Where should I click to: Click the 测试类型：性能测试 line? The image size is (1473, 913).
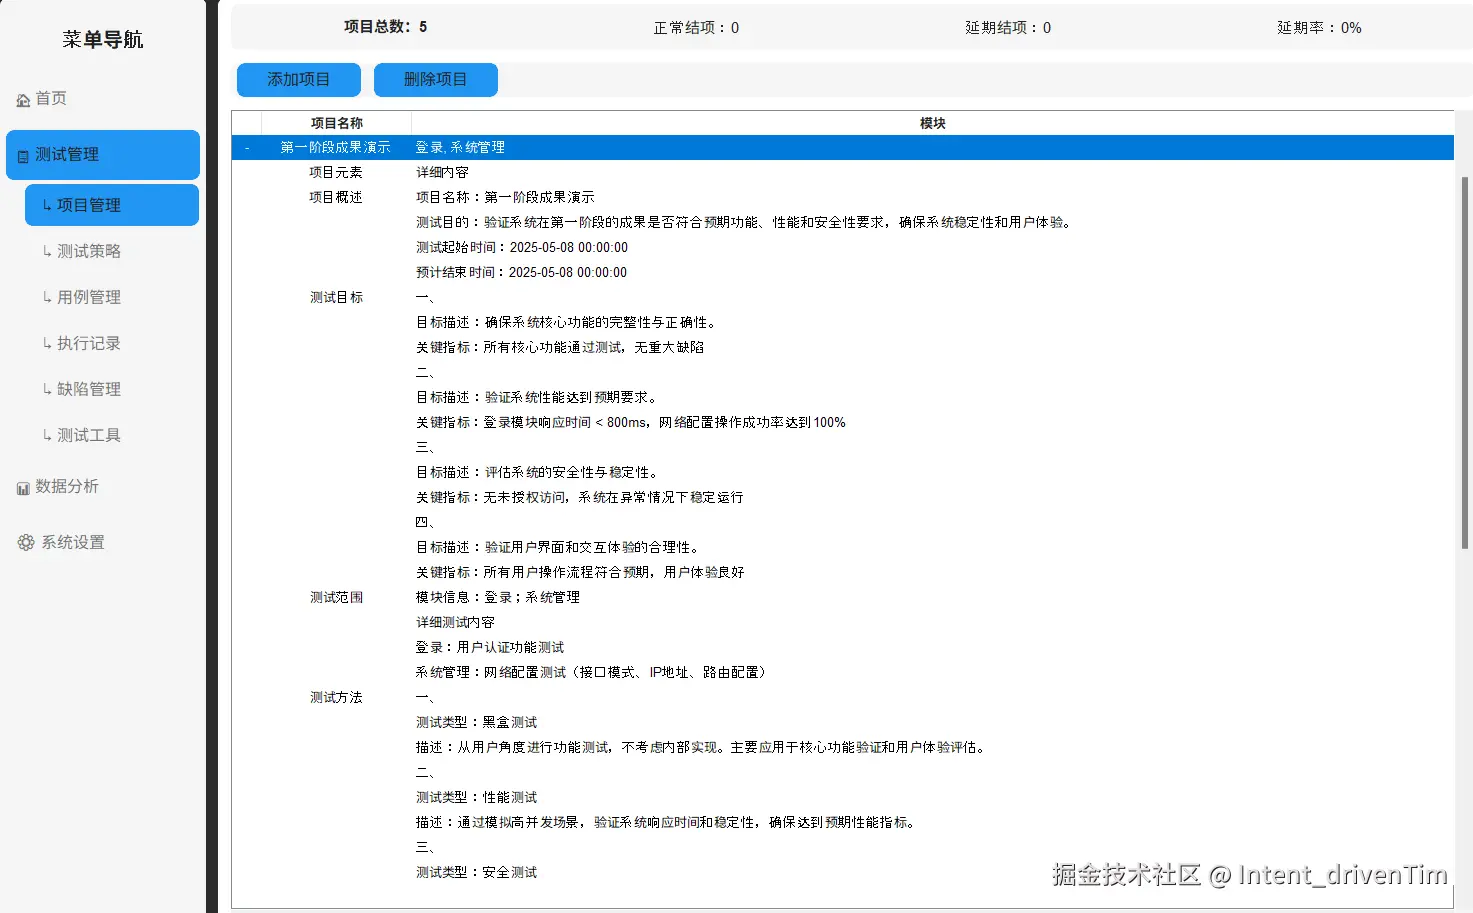[x=476, y=798]
